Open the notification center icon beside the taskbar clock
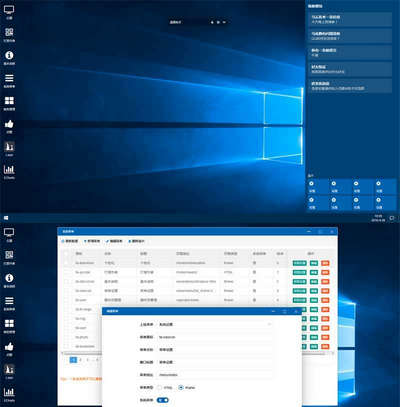Image resolution: width=400 pixels, height=407 pixels. point(392,218)
